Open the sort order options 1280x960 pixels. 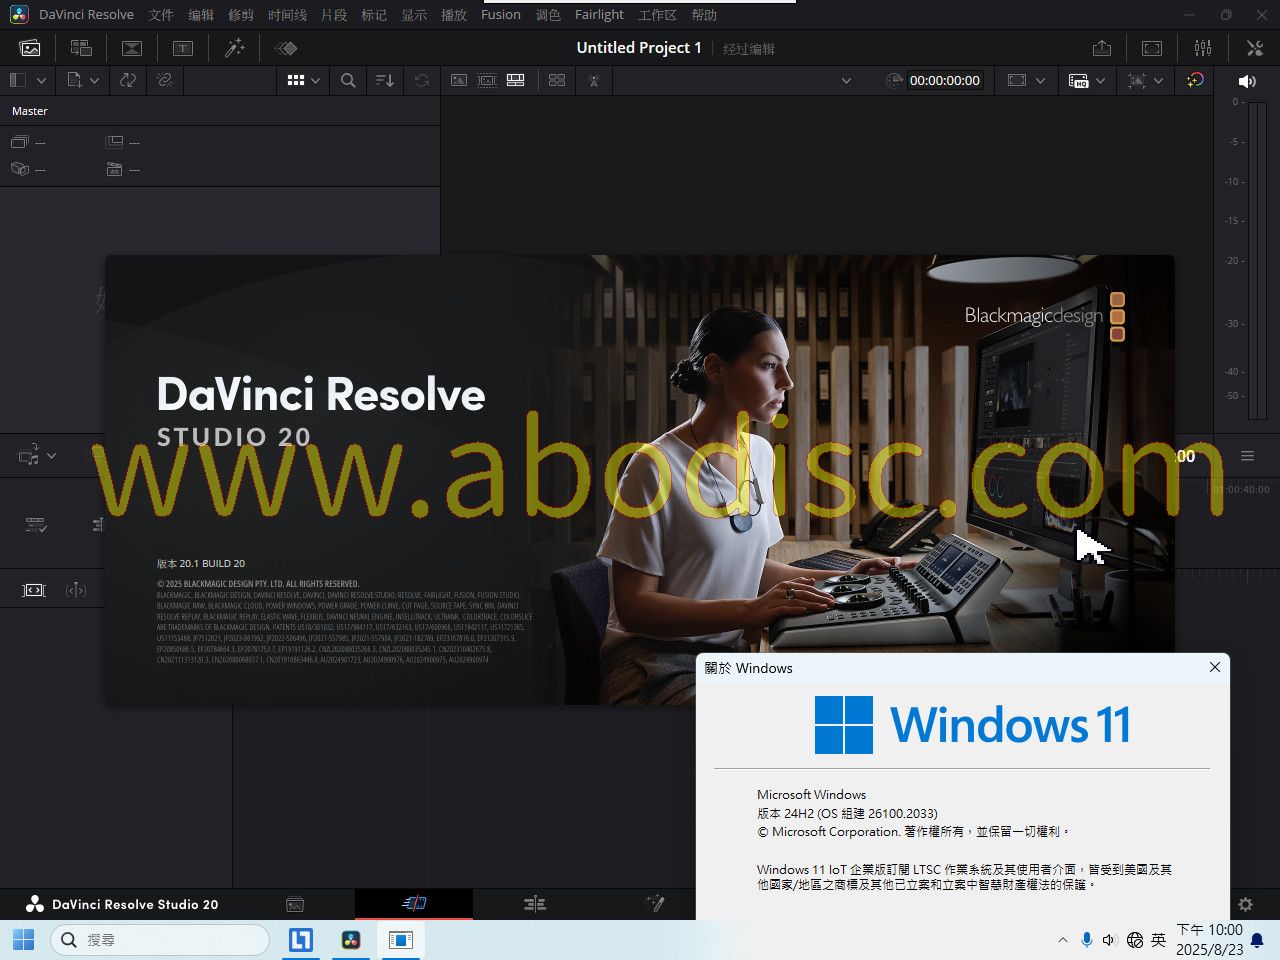pos(385,80)
